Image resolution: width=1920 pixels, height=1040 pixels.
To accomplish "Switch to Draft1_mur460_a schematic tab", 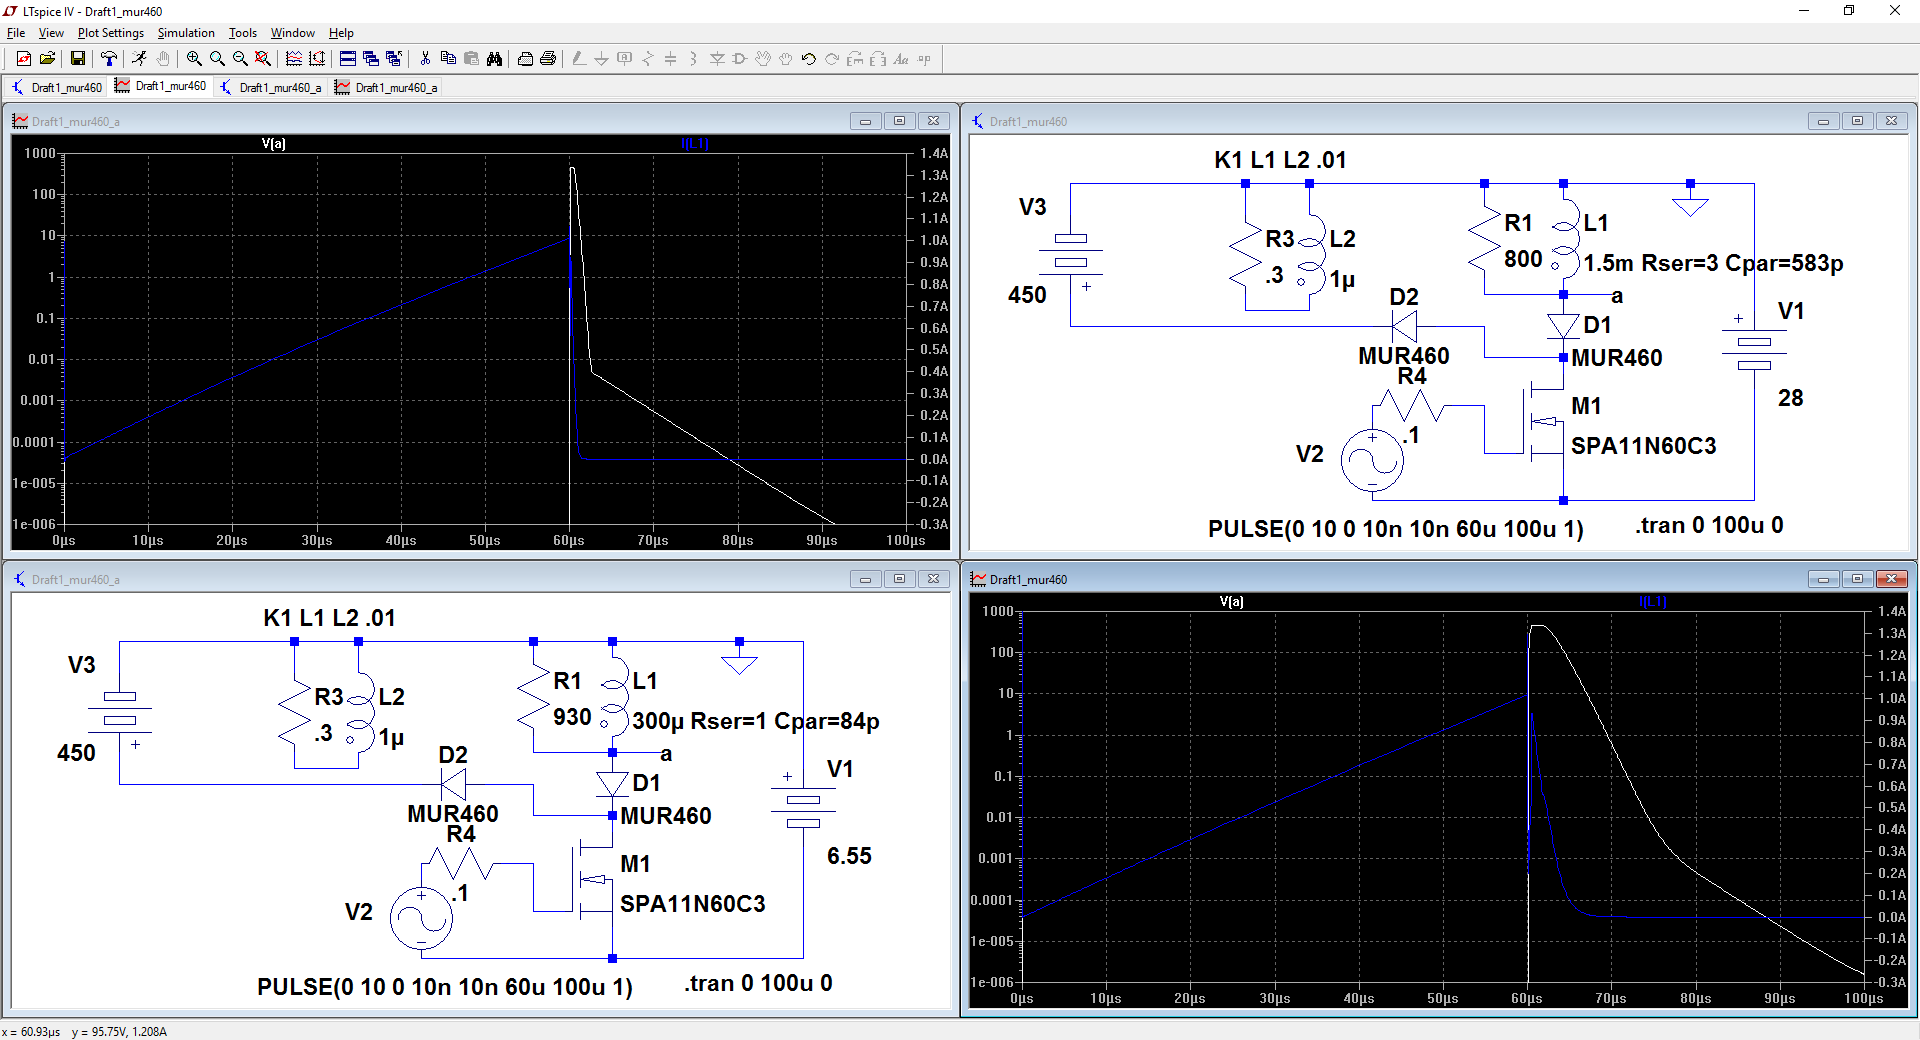I will pos(271,87).
